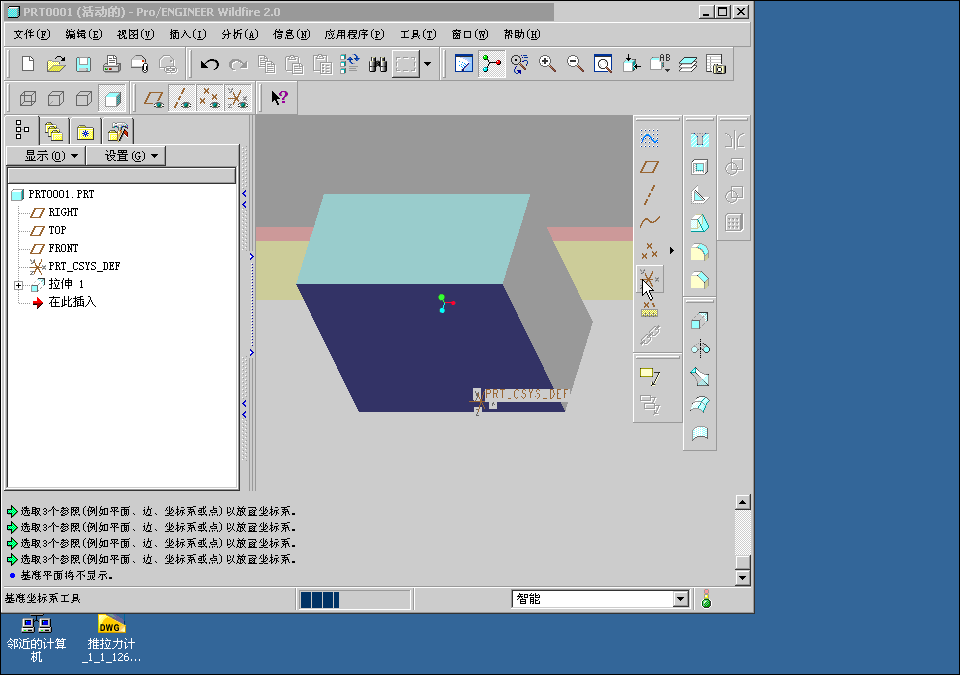The image size is (960, 675).
Task: Click the datum curve tool
Action: click(649, 222)
